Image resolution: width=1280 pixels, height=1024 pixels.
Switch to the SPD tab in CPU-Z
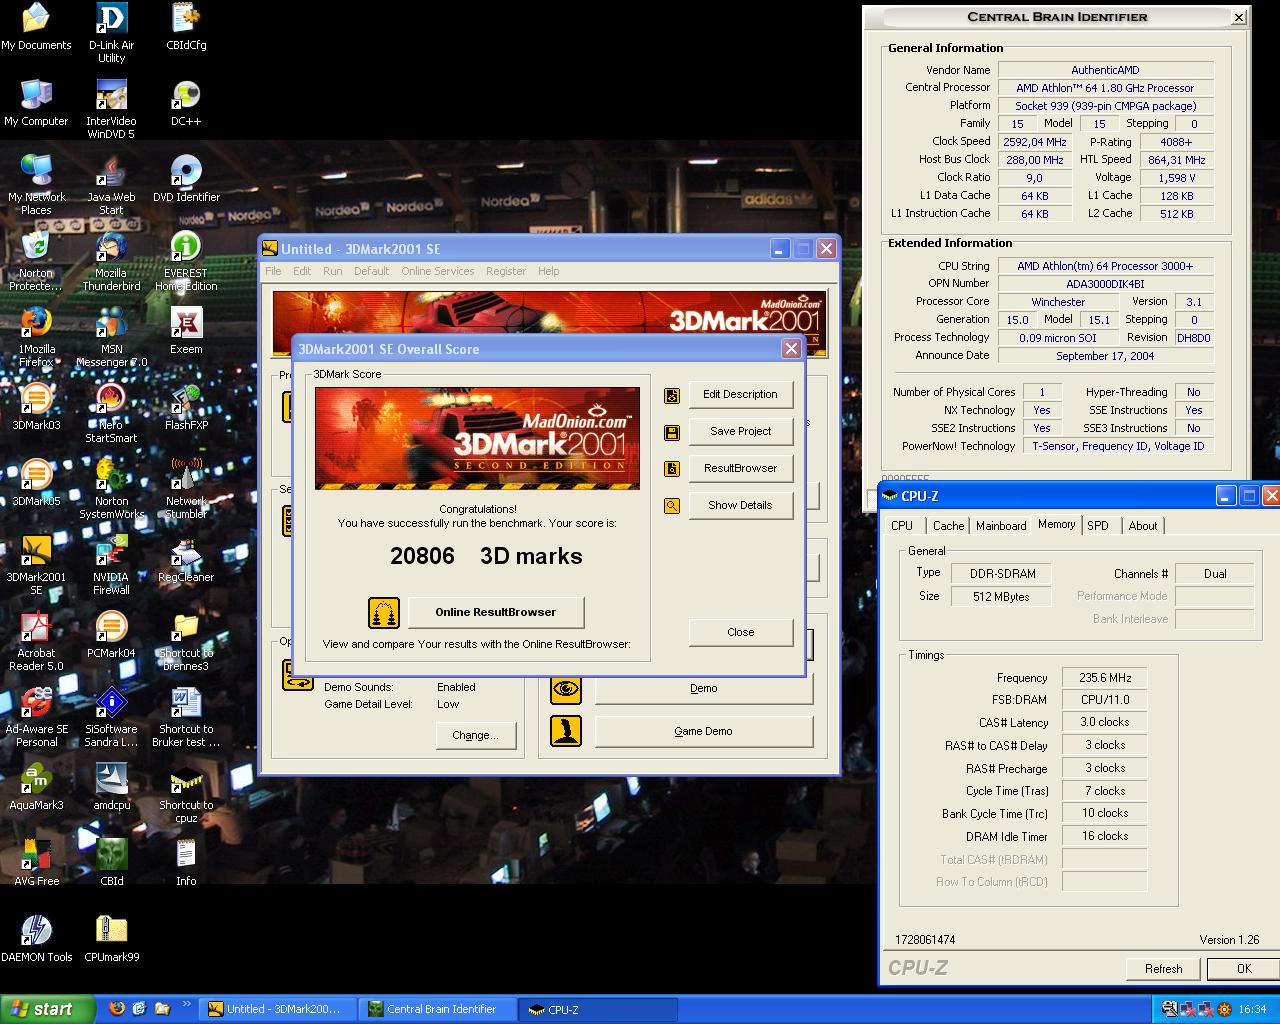[1098, 525]
